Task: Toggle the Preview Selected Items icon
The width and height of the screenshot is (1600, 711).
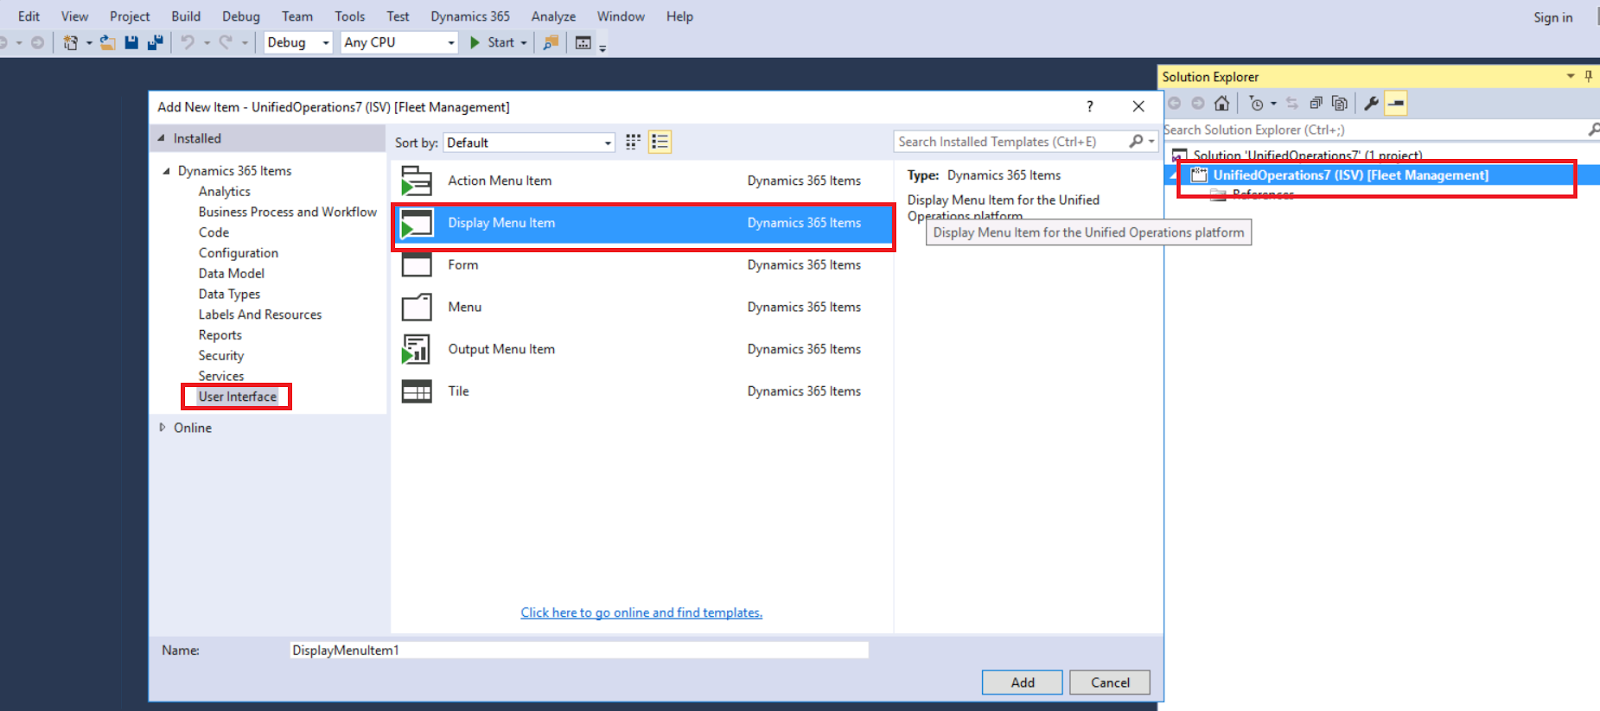Action: (1396, 103)
